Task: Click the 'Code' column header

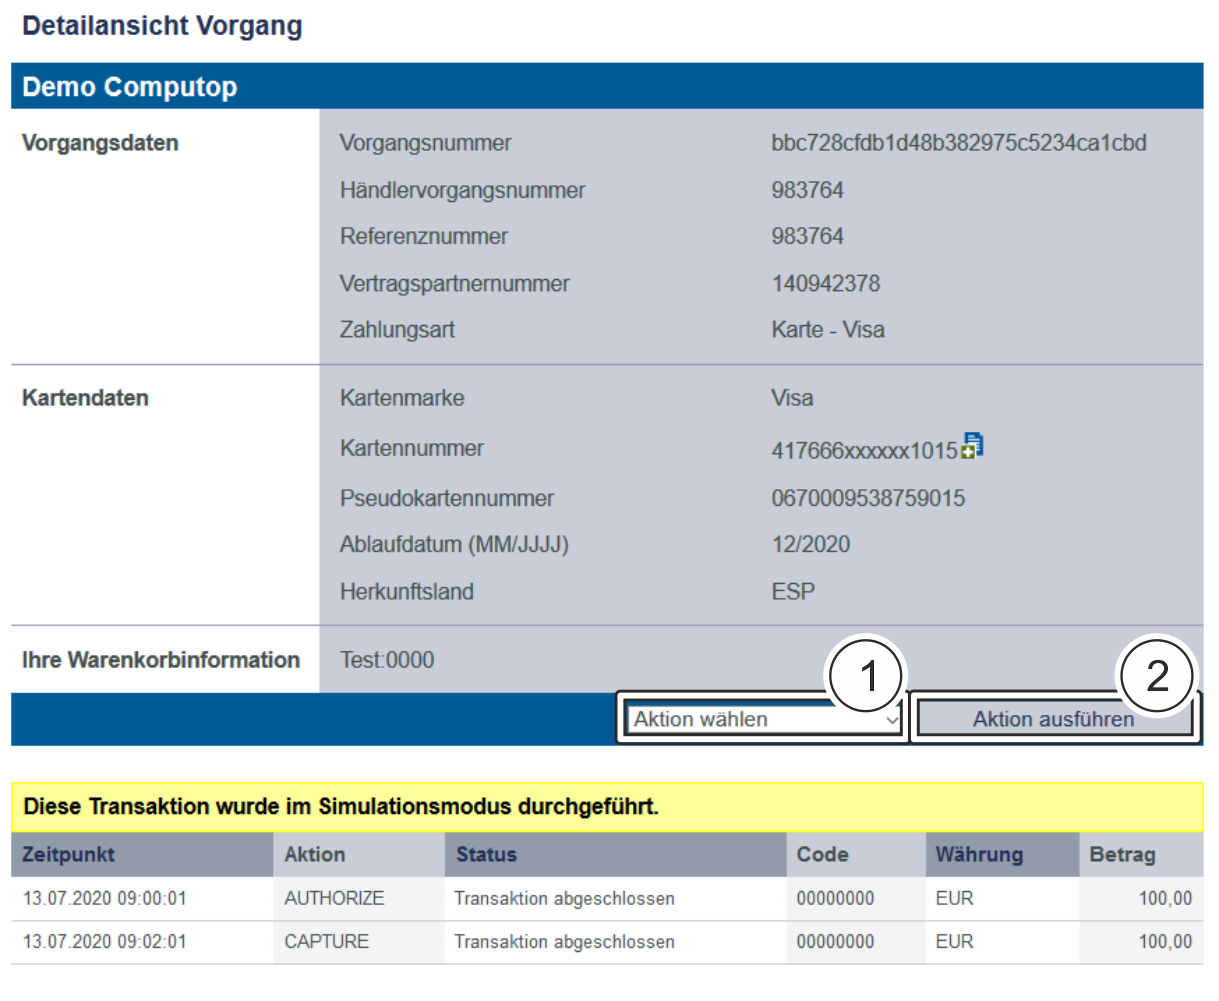Action: pyautogui.click(x=822, y=855)
